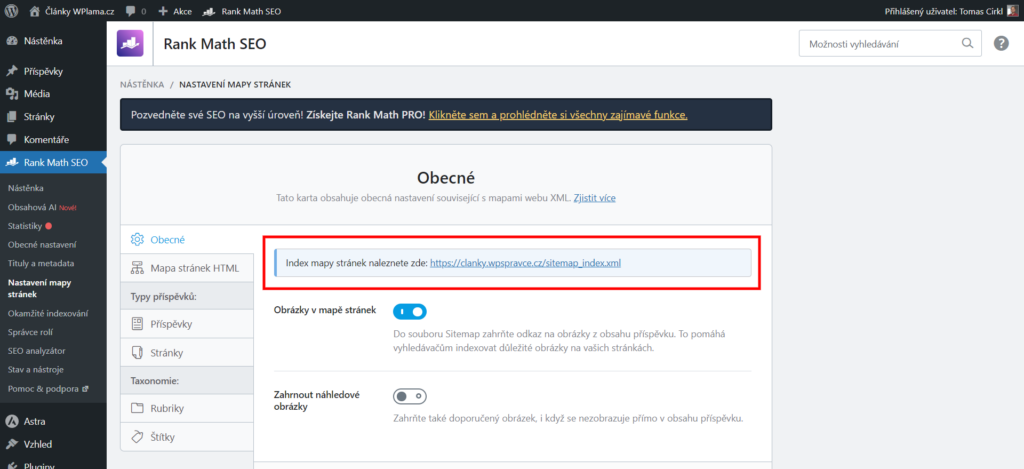
Task: Open the WordPress logo menu
Action: tap(12, 11)
